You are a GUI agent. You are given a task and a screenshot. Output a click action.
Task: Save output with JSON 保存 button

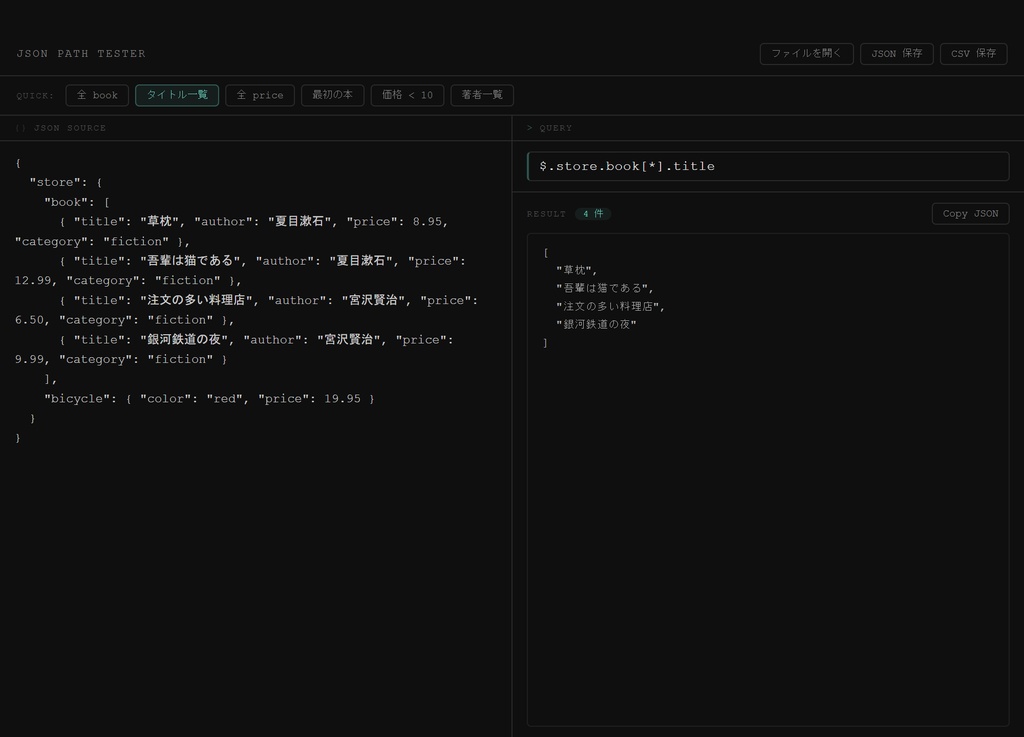point(897,54)
